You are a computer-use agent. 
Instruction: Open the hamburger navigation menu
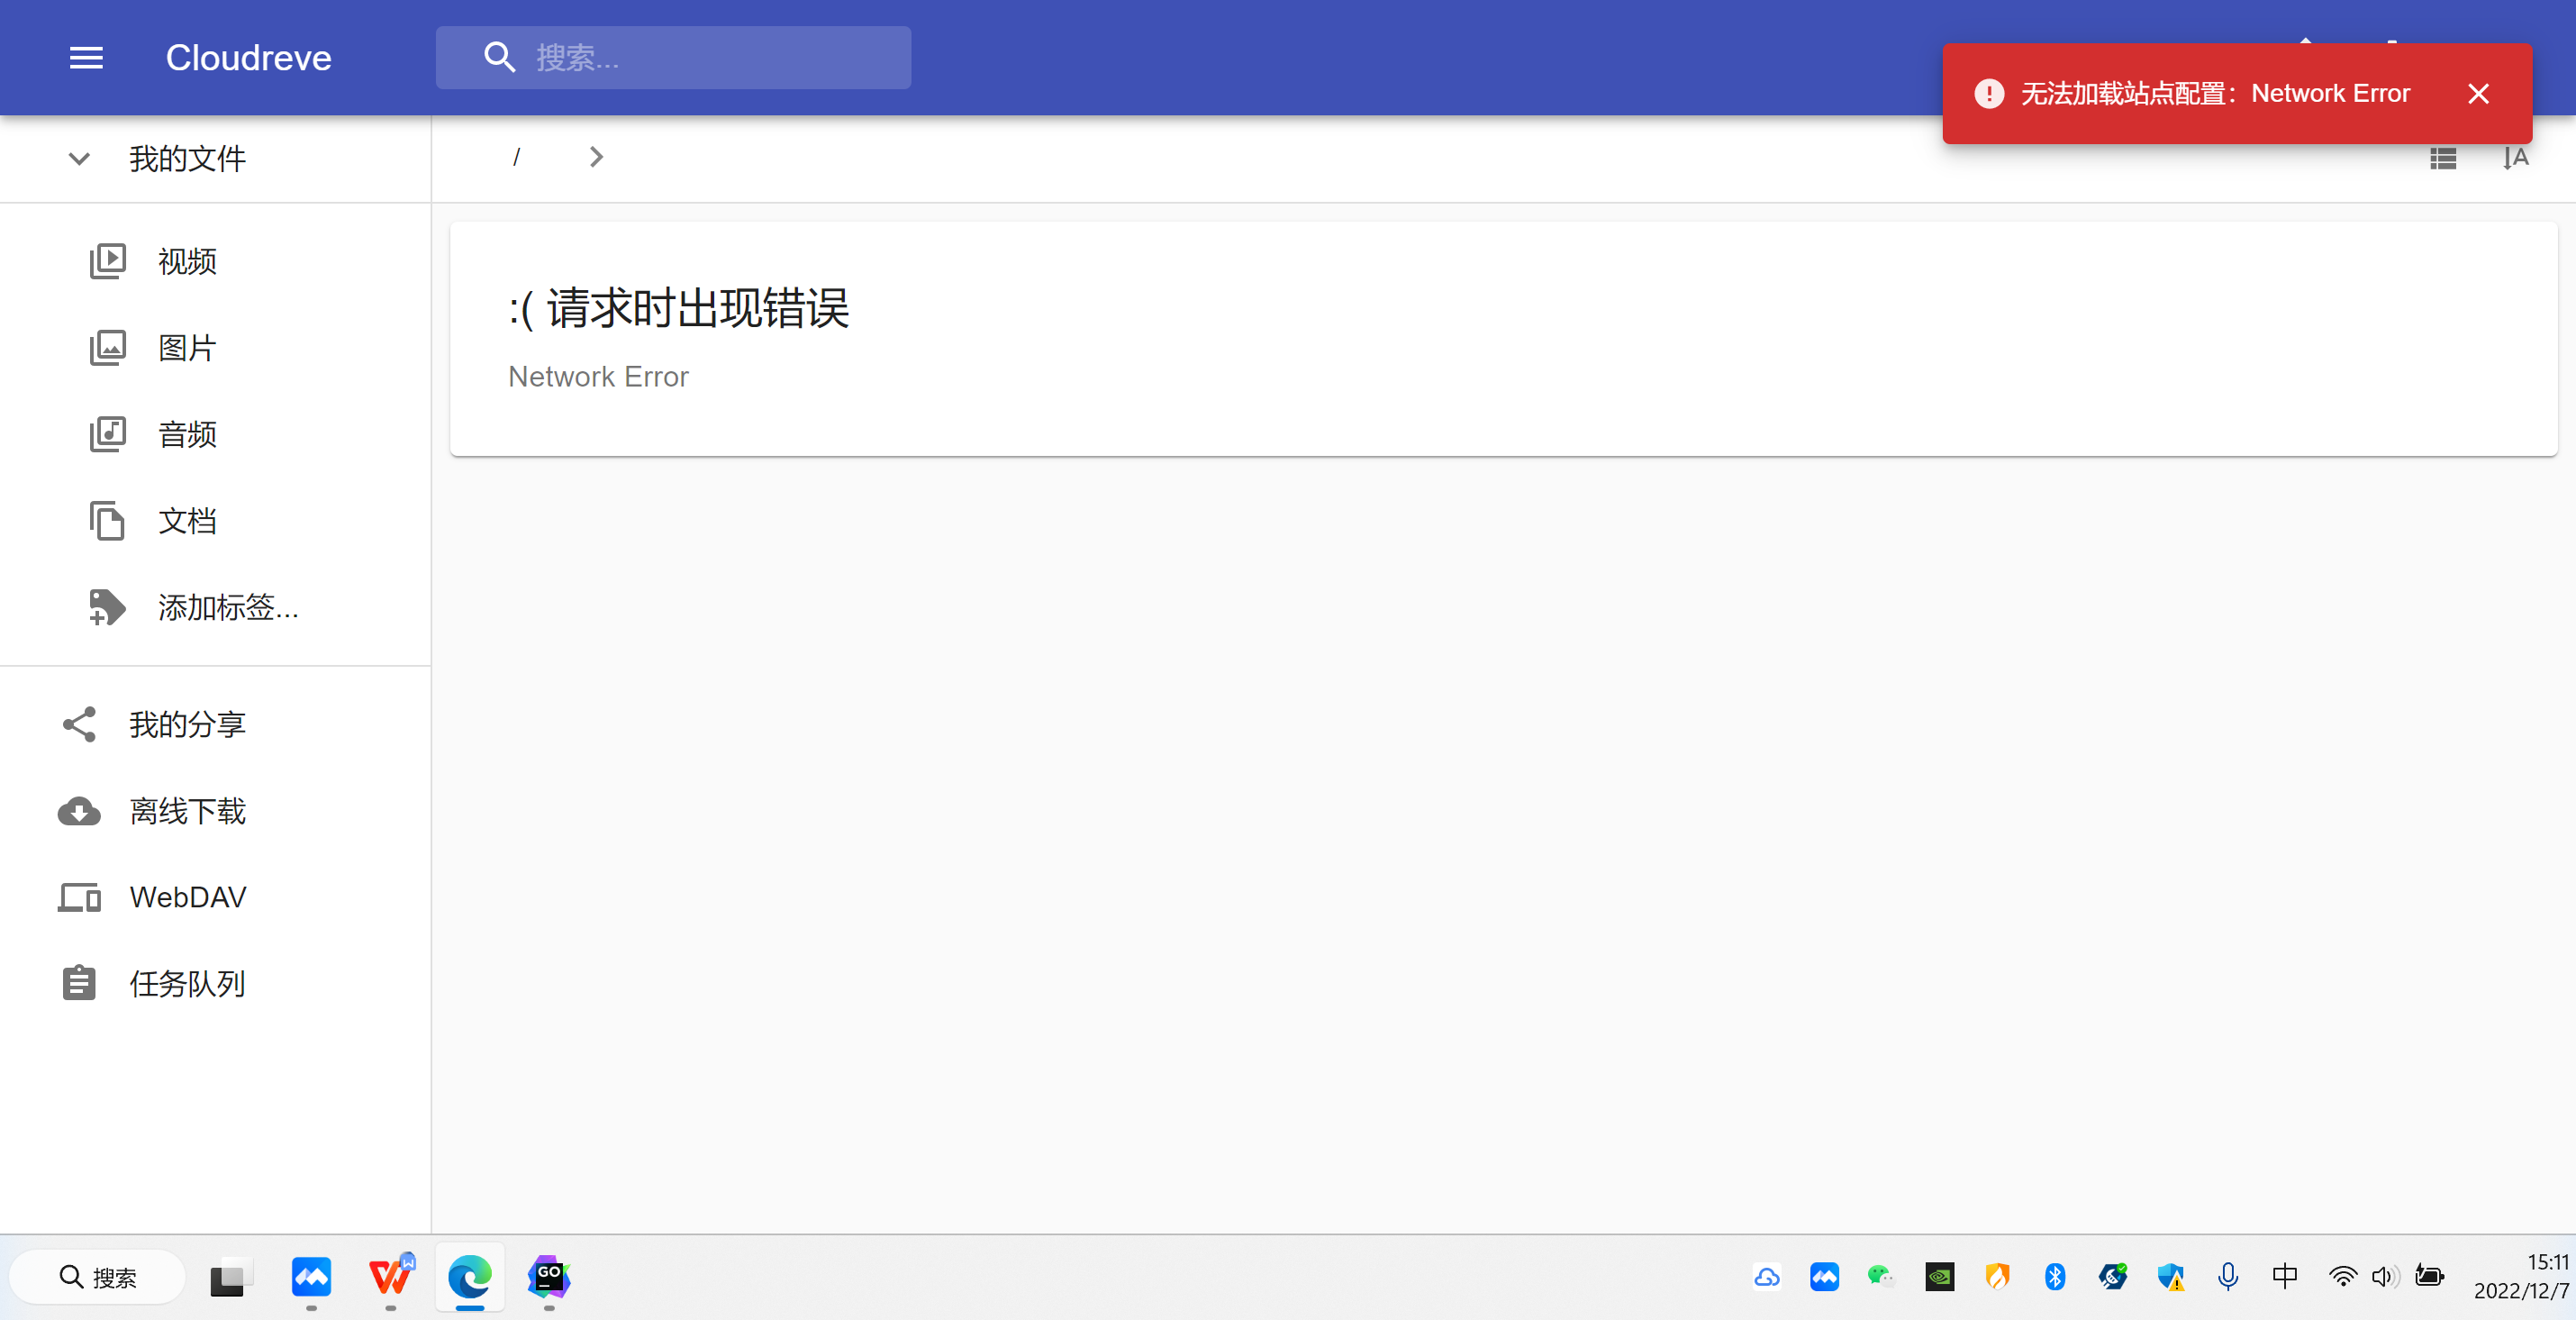pos(86,58)
